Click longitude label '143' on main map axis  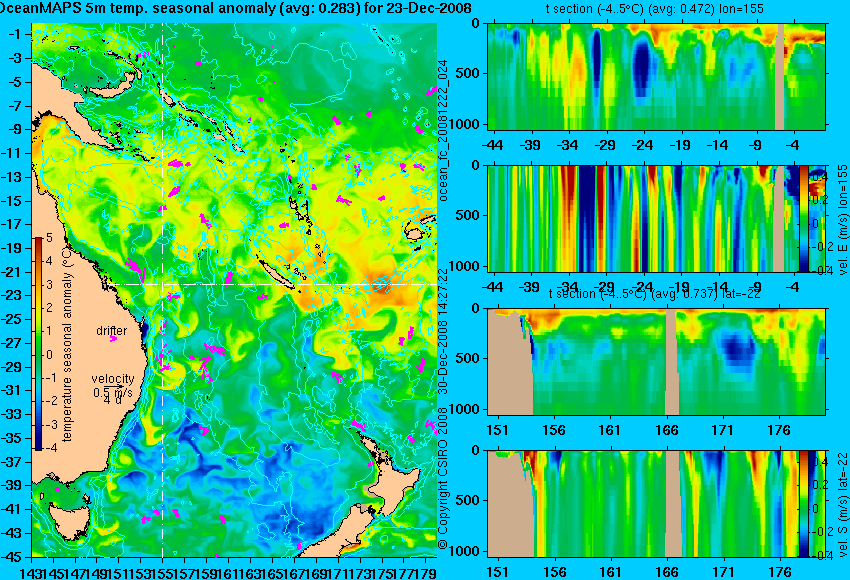click(x=30, y=572)
